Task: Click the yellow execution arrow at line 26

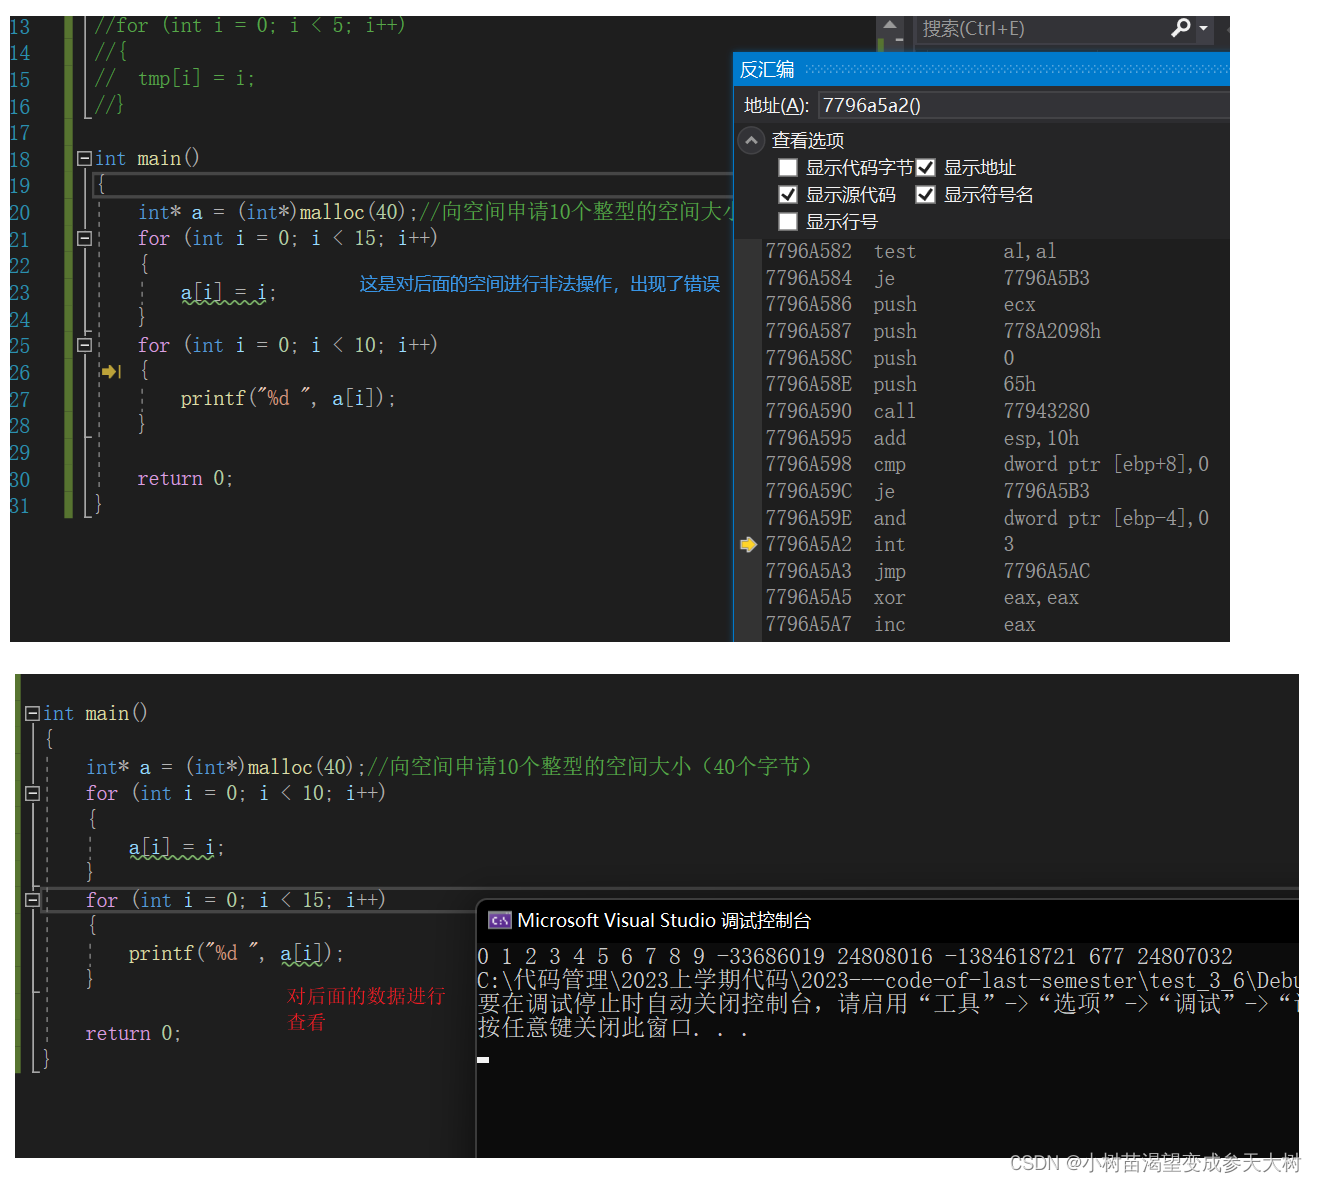Action: [110, 371]
